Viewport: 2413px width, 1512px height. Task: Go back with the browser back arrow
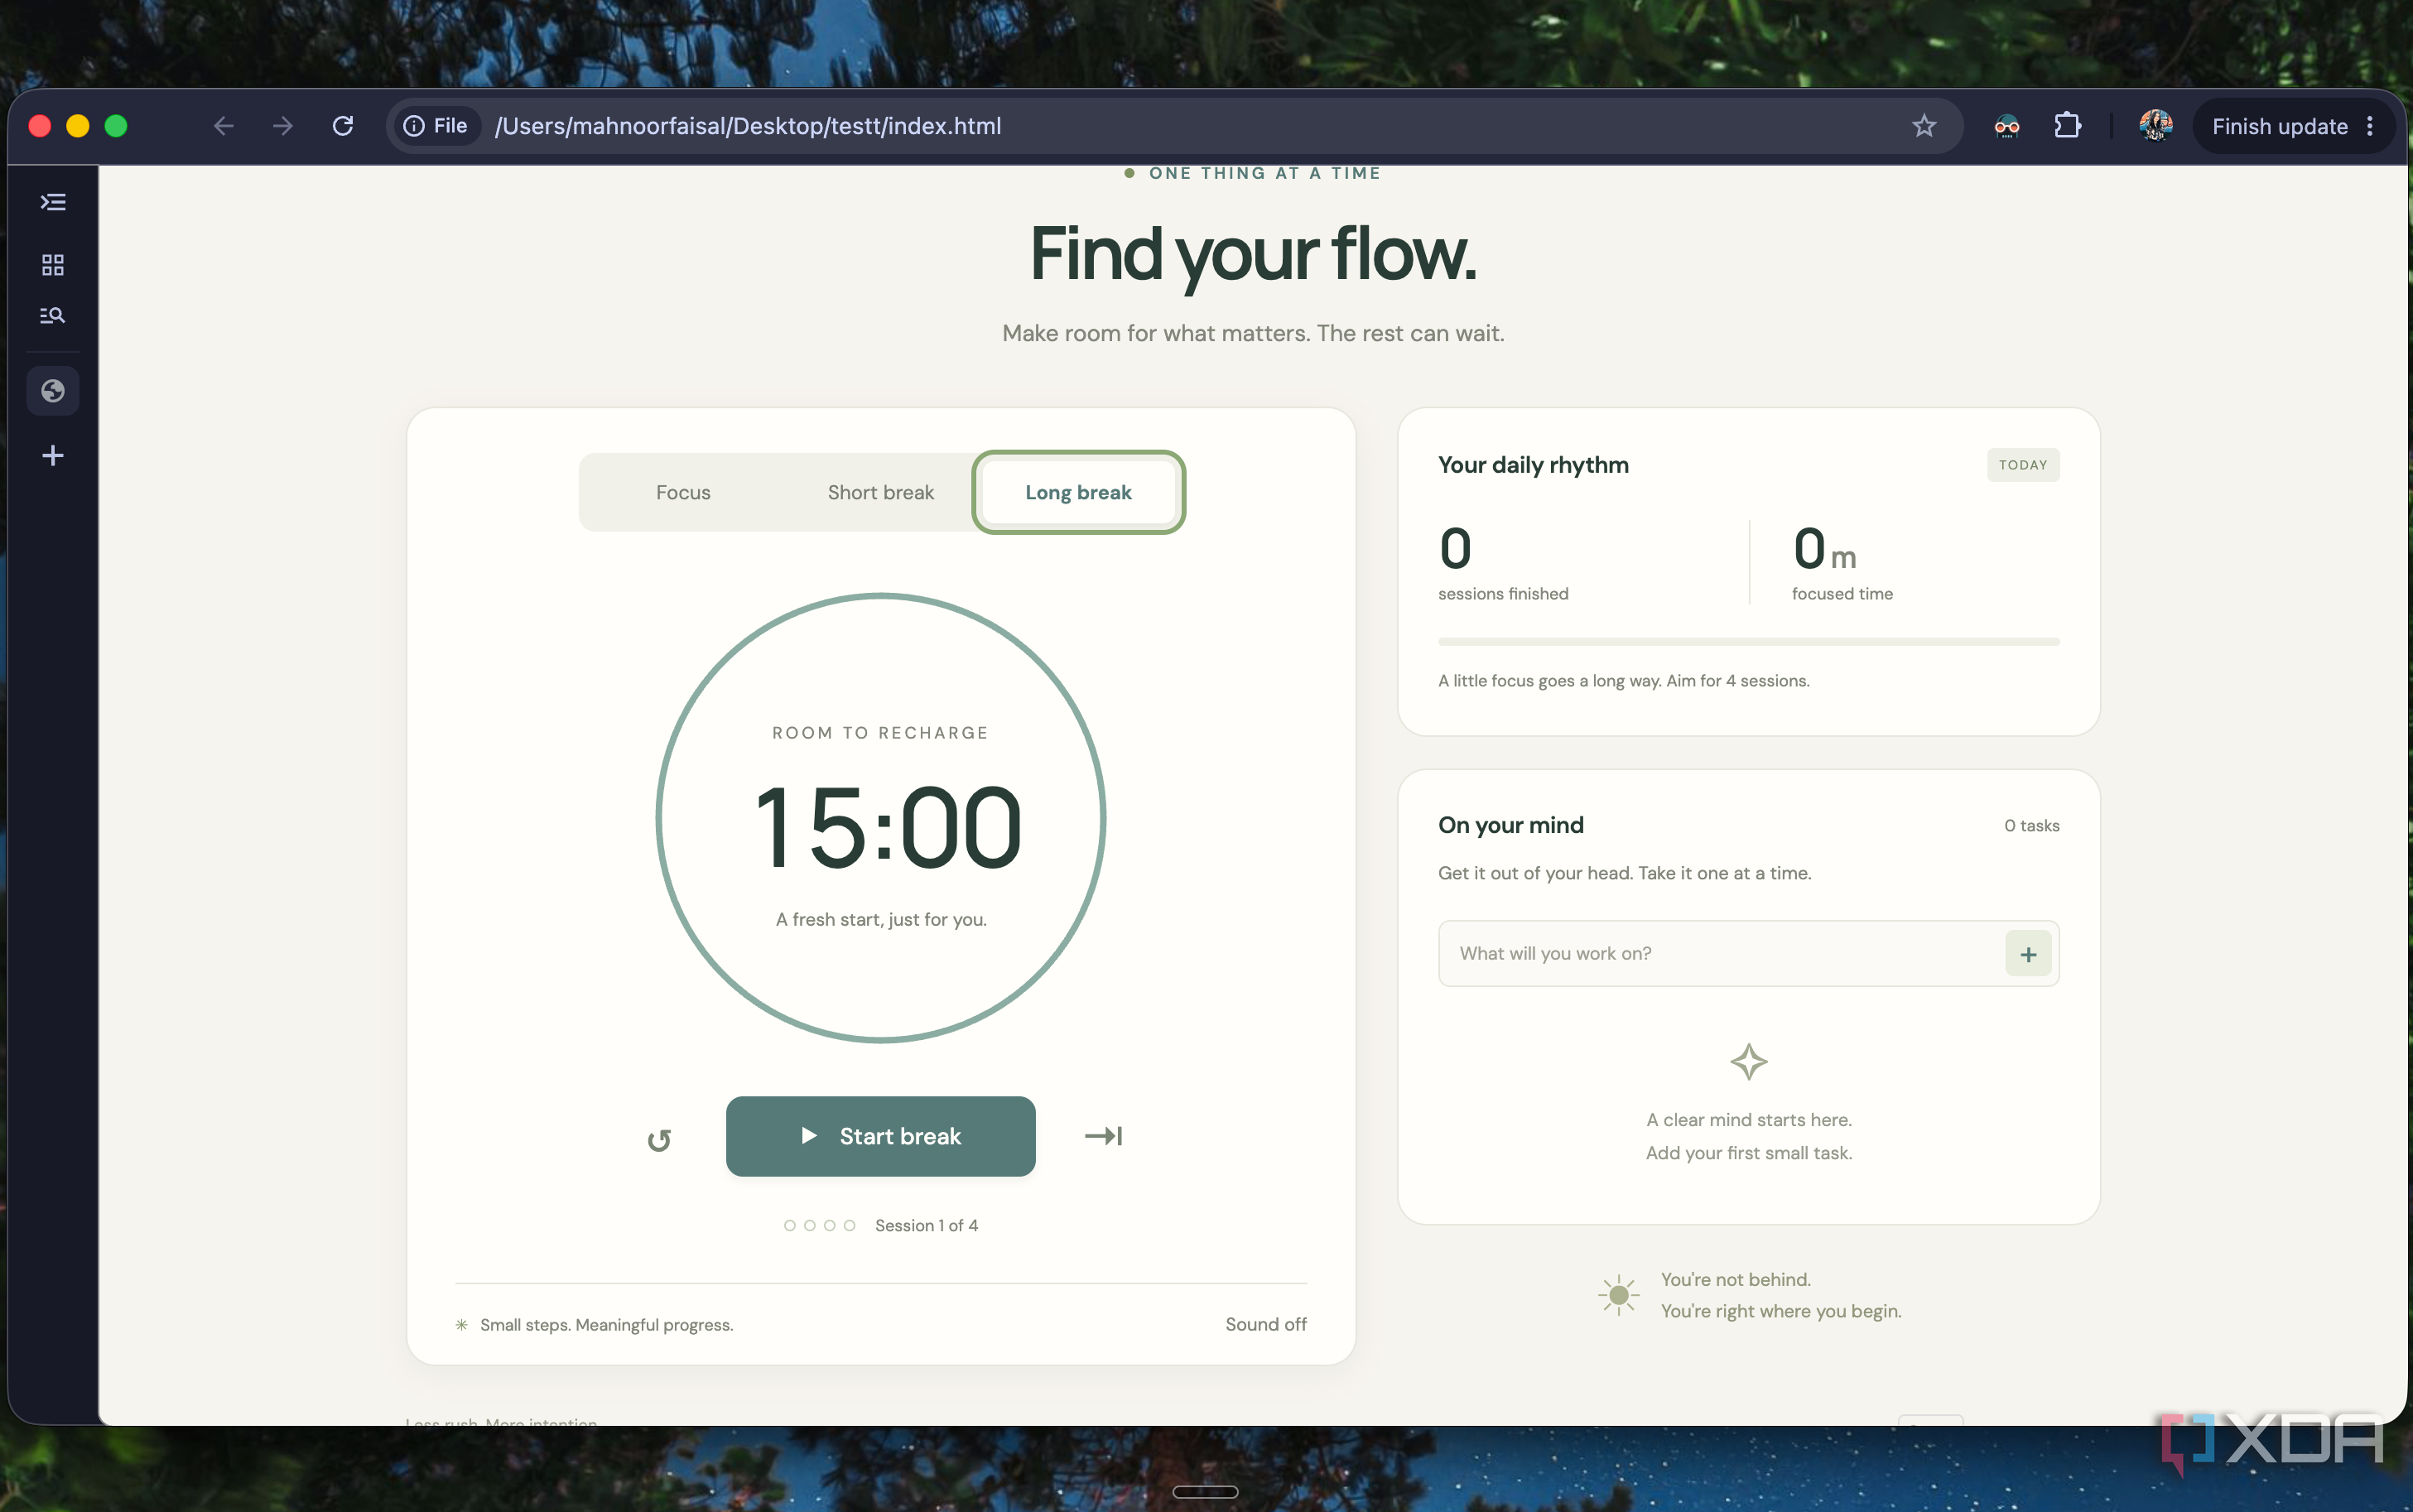click(x=224, y=126)
